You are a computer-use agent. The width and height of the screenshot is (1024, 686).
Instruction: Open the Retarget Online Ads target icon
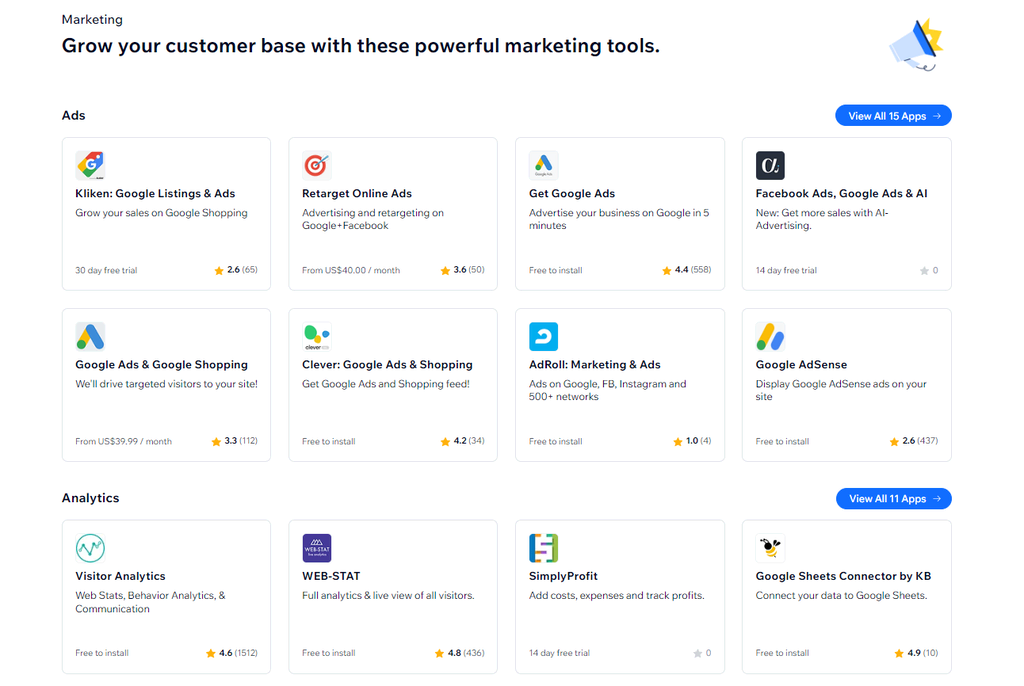pyautogui.click(x=317, y=165)
